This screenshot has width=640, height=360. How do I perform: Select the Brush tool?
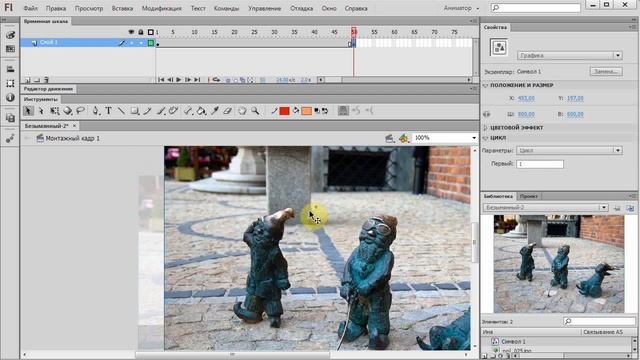pos(161,111)
